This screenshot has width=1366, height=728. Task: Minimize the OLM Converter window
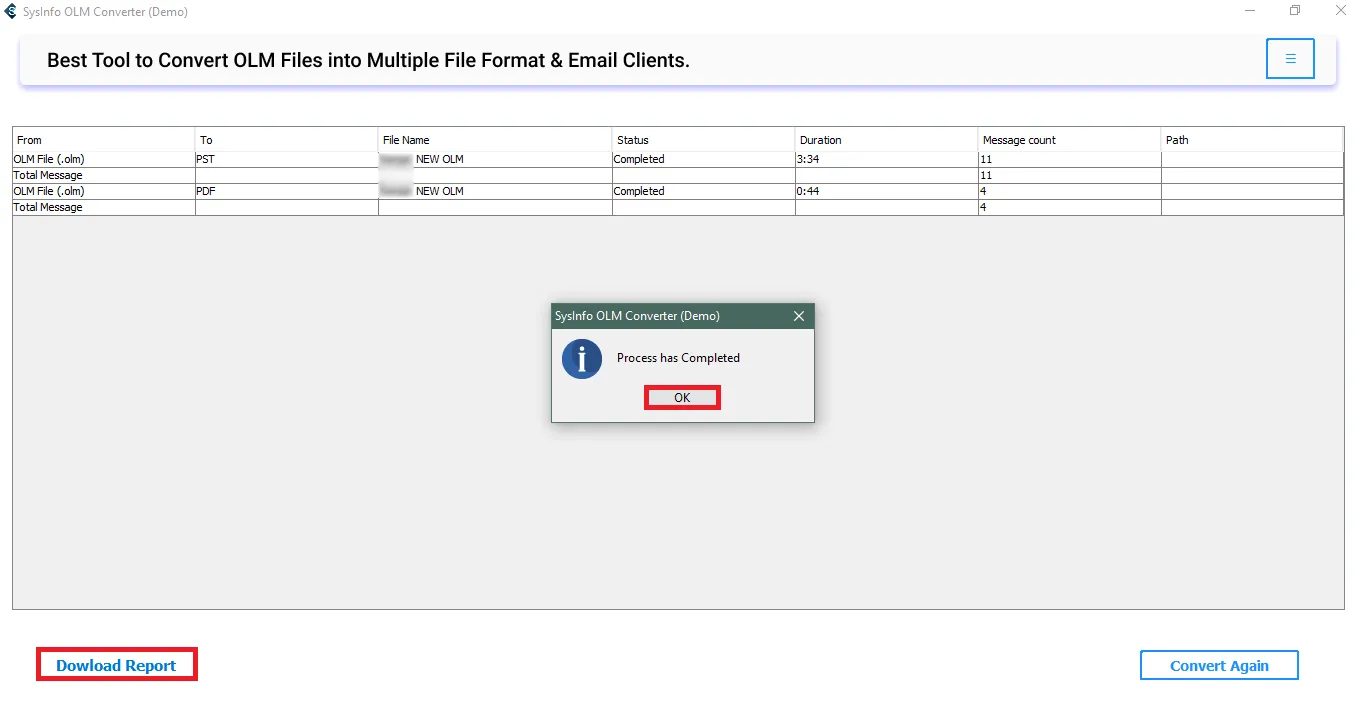pos(1250,11)
